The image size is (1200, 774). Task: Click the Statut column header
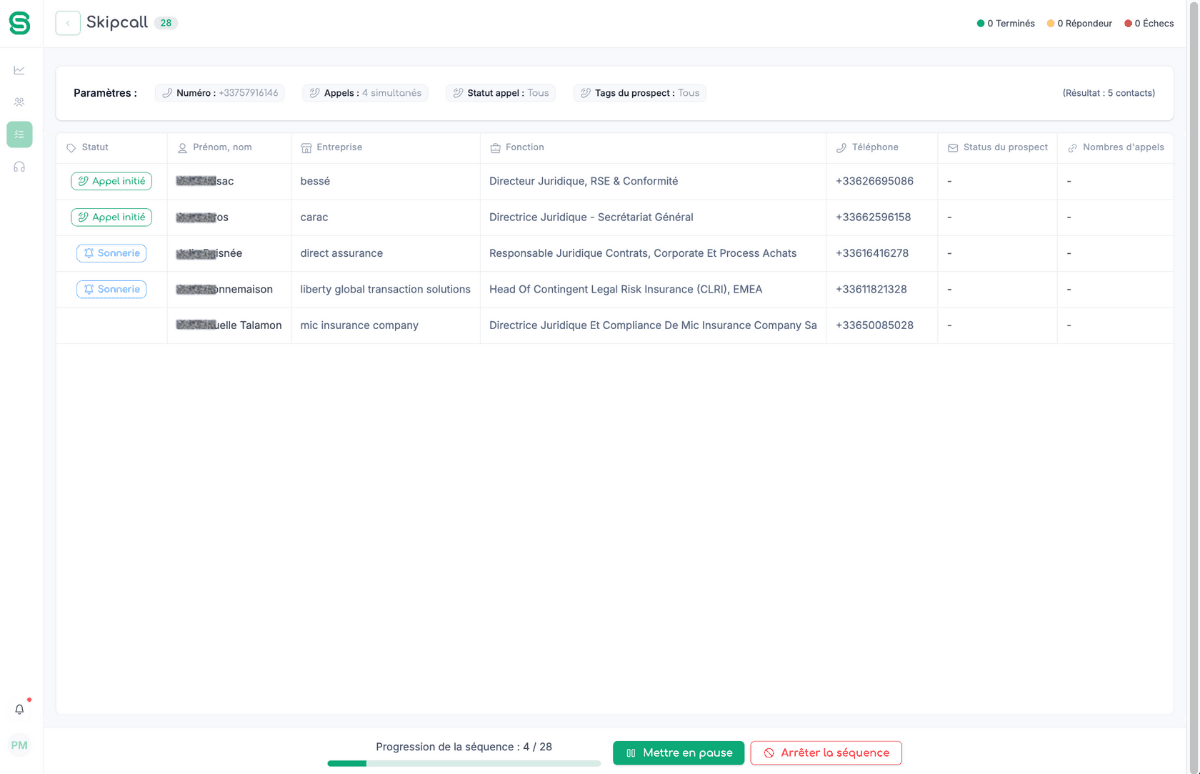click(x=95, y=147)
